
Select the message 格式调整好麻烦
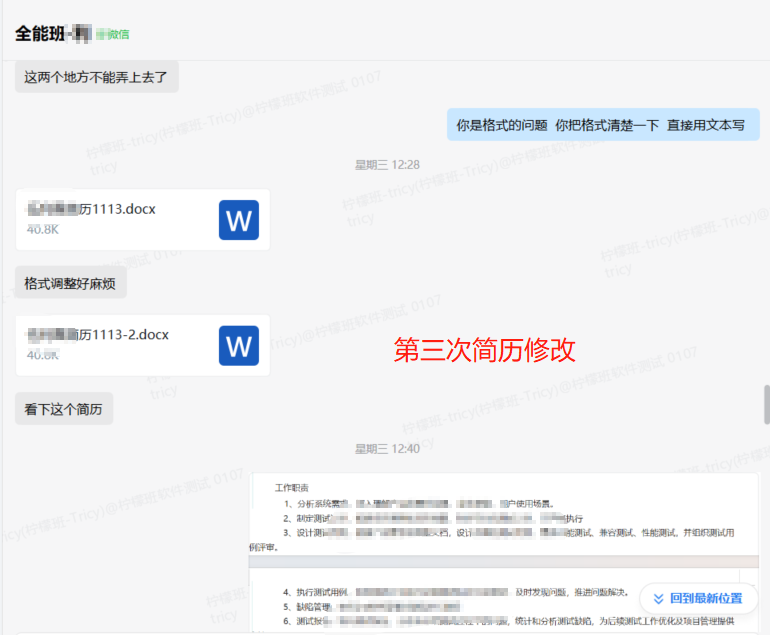click(x=70, y=284)
